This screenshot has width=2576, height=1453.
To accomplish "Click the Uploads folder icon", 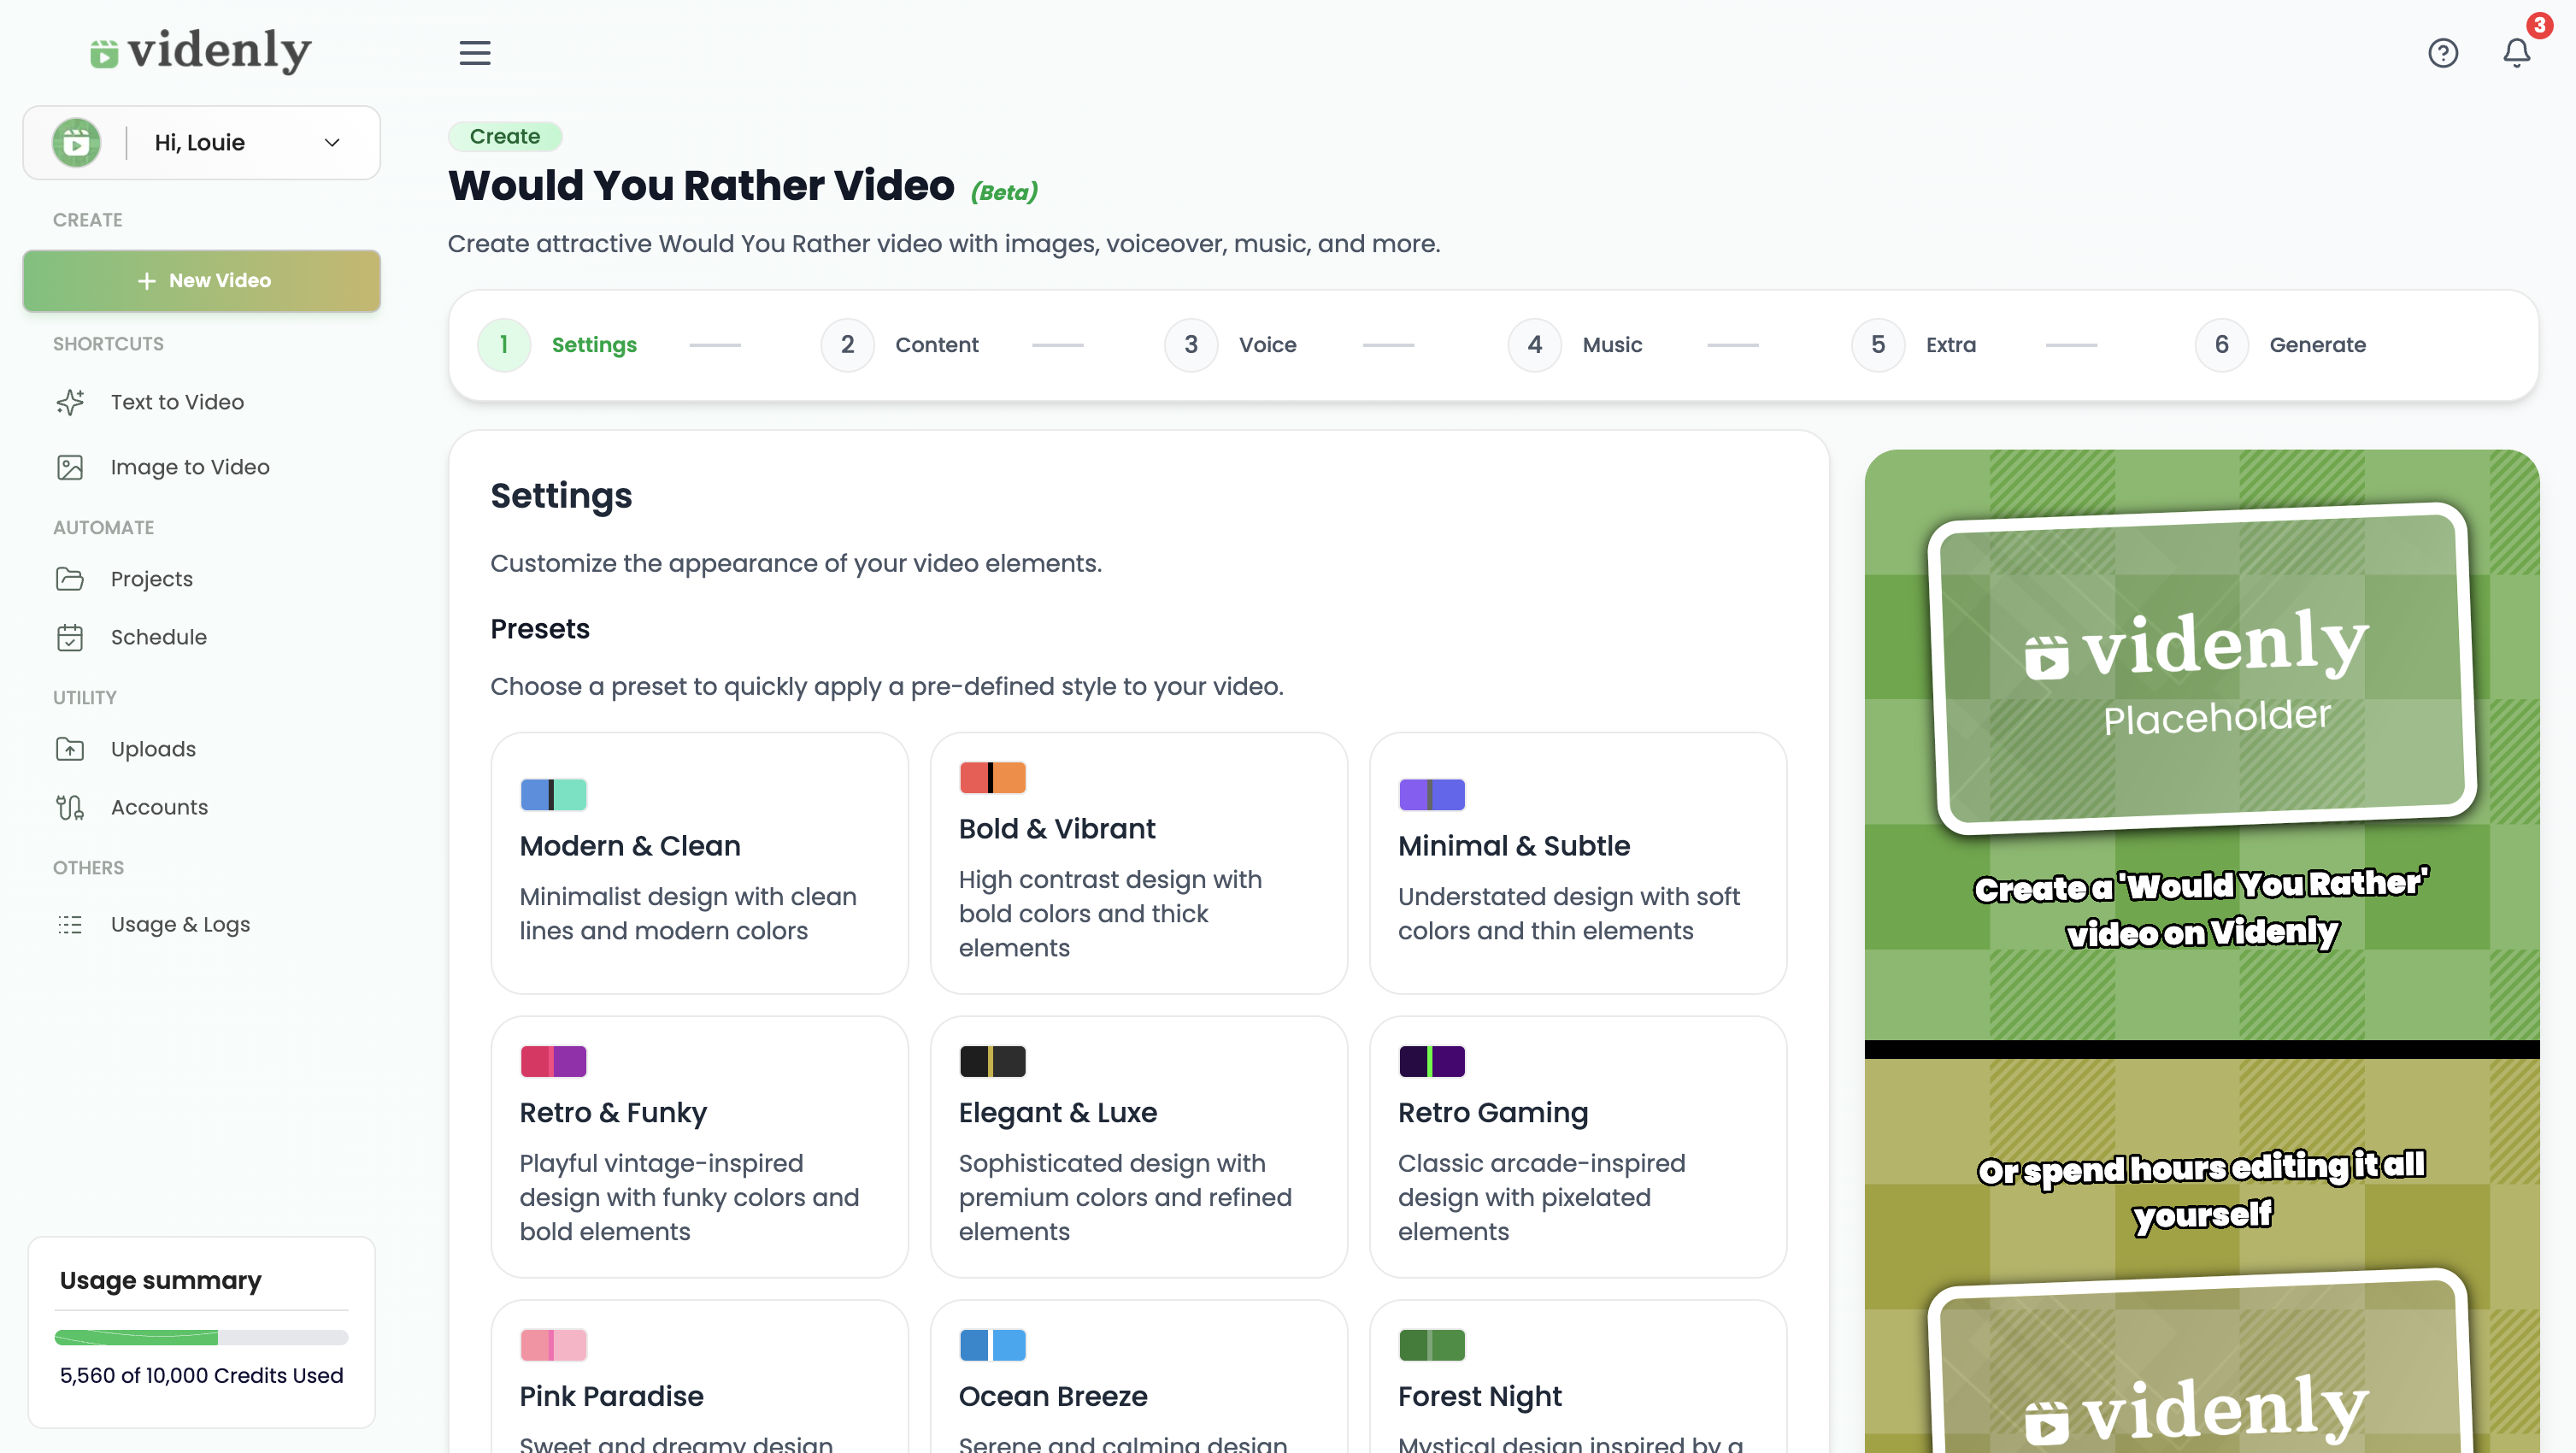I will [70, 749].
